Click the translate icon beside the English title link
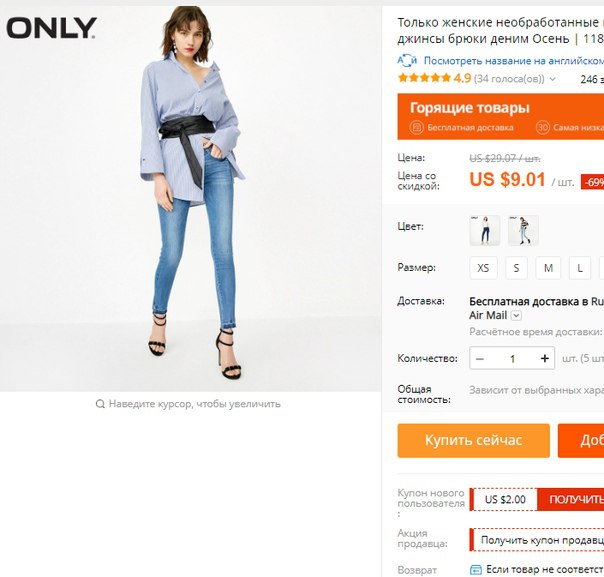Viewport: 604px width, 577px height. pyautogui.click(x=407, y=61)
